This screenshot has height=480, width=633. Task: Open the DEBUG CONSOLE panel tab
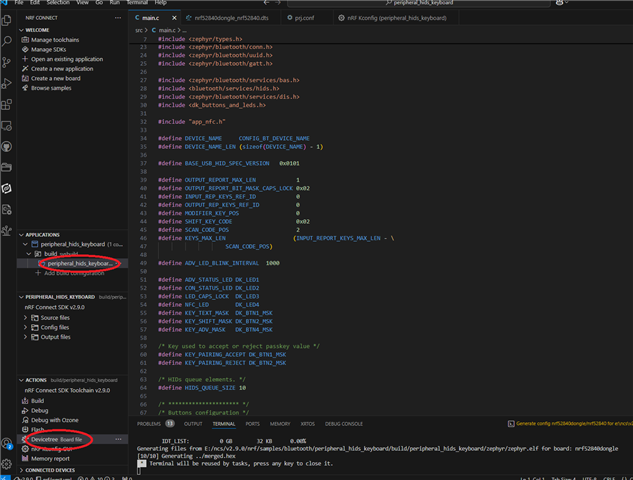(344, 424)
